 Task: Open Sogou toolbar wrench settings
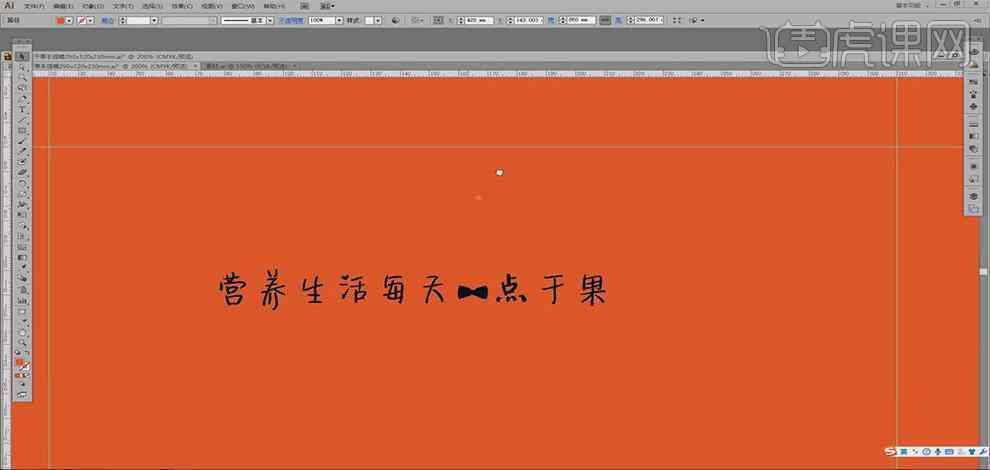coord(981,451)
